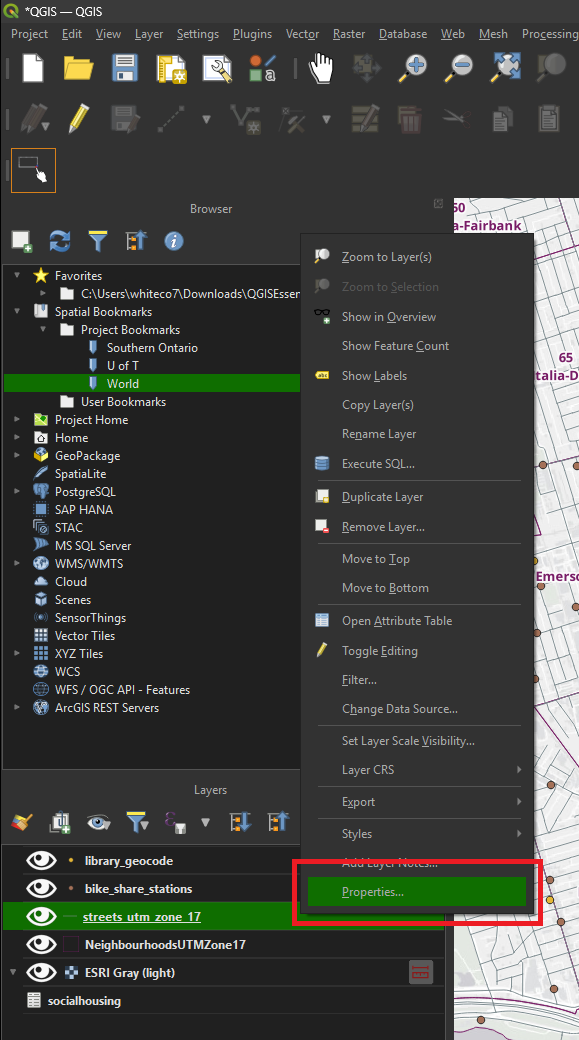The height and width of the screenshot is (1040, 579).
Task: Click the Browser panel float button
Action: click(438, 204)
